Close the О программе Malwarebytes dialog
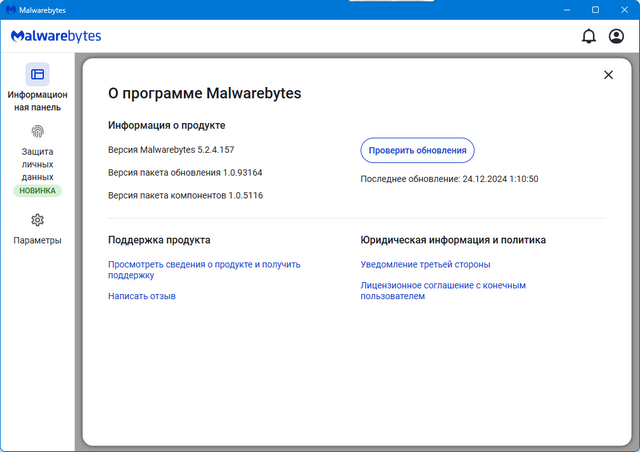The width and height of the screenshot is (640, 452). (607, 74)
